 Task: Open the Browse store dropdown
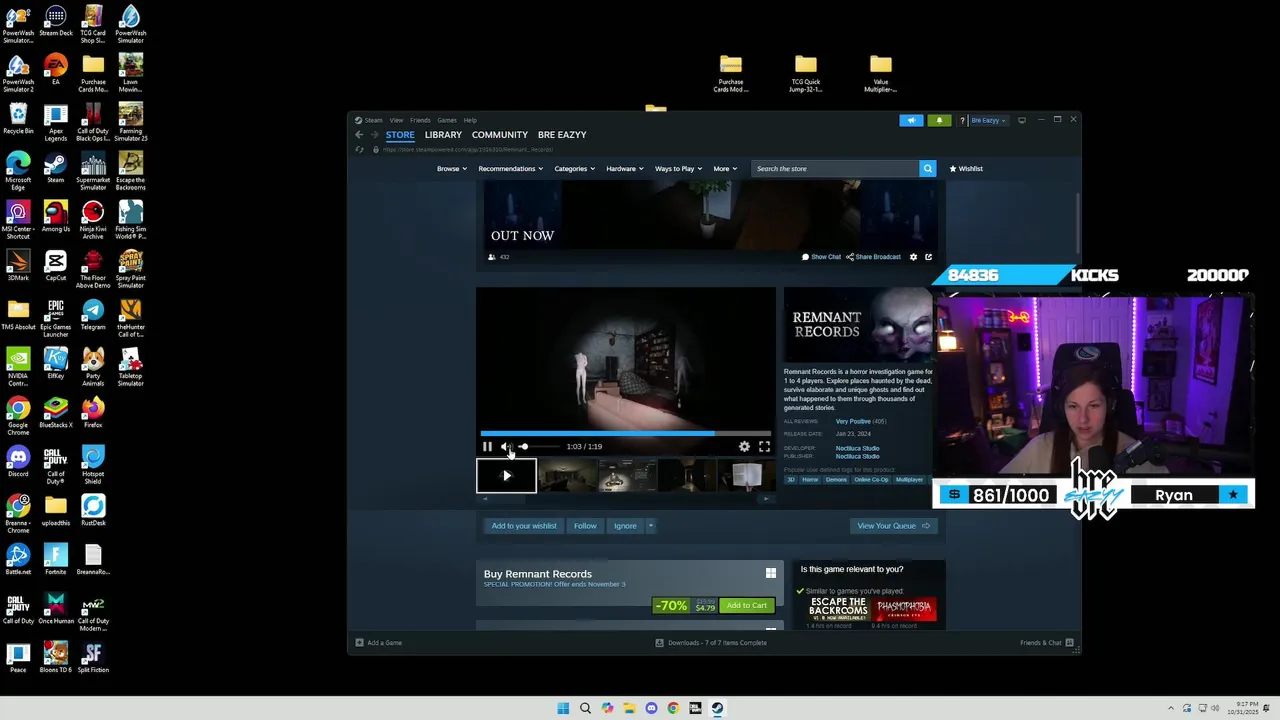451,169
